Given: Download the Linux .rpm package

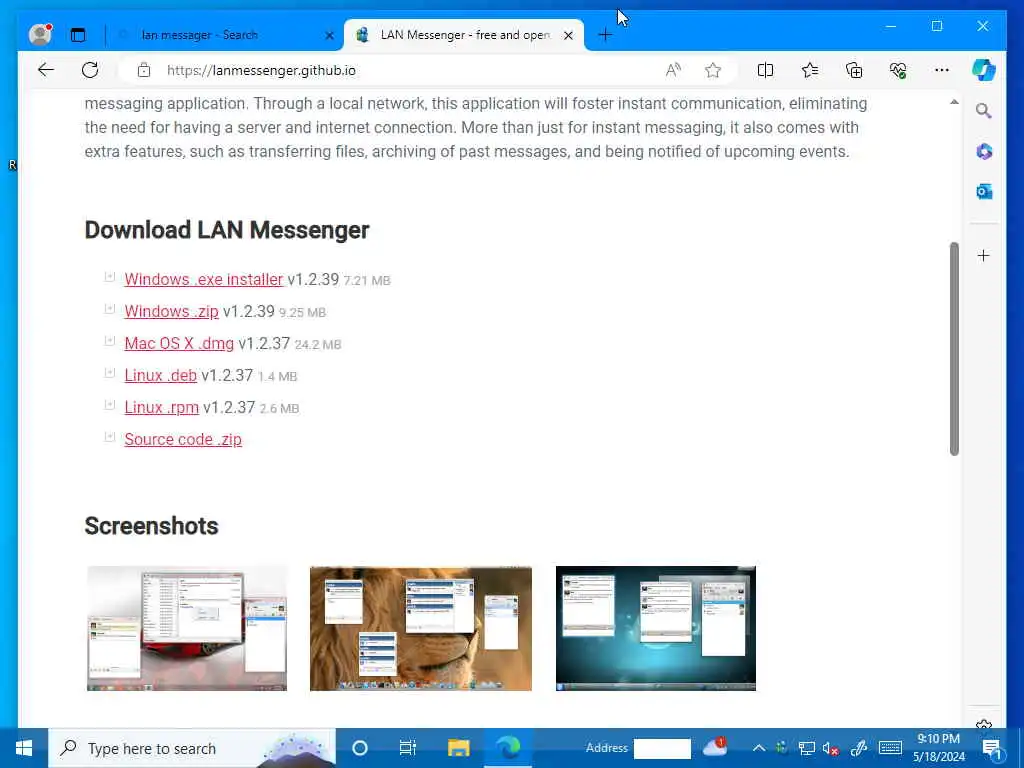Looking at the screenshot, I should pos(161,408).
